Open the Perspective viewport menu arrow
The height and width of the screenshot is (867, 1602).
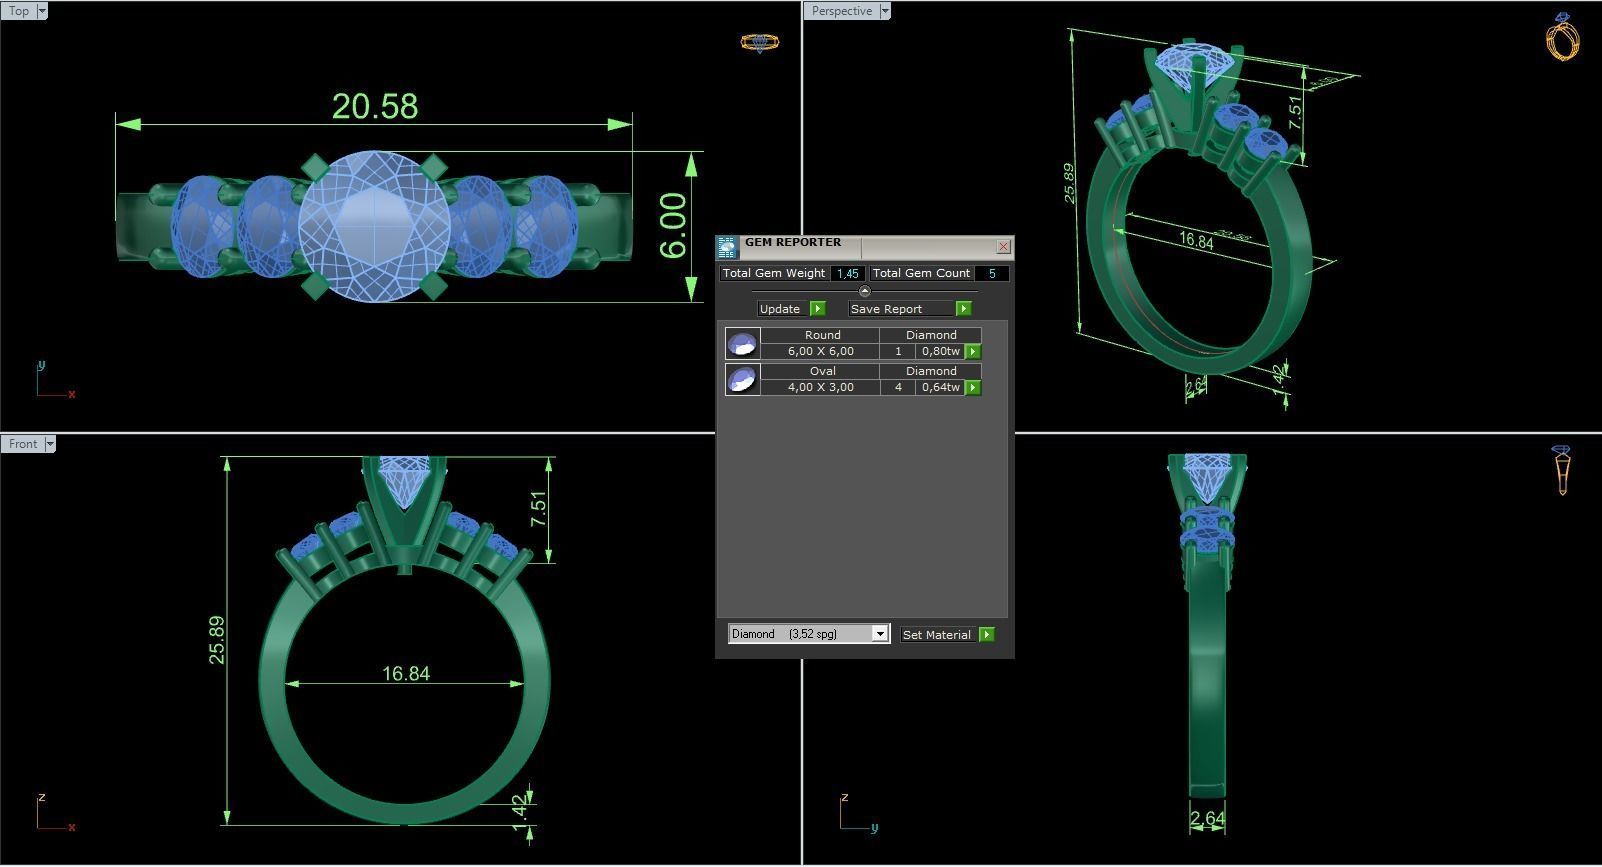[885, 11]
